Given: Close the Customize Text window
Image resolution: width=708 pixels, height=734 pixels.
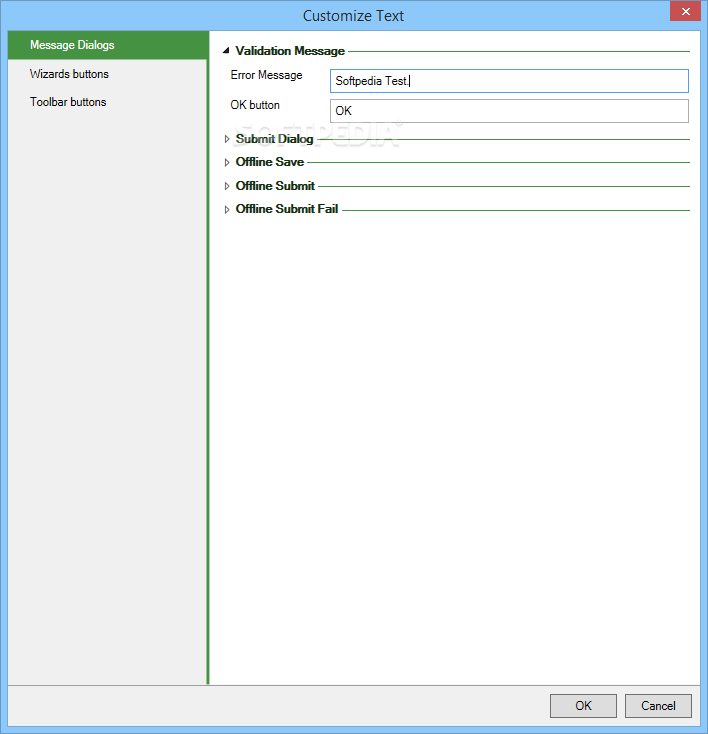Looking at the screenshot, I should [685, 11].
